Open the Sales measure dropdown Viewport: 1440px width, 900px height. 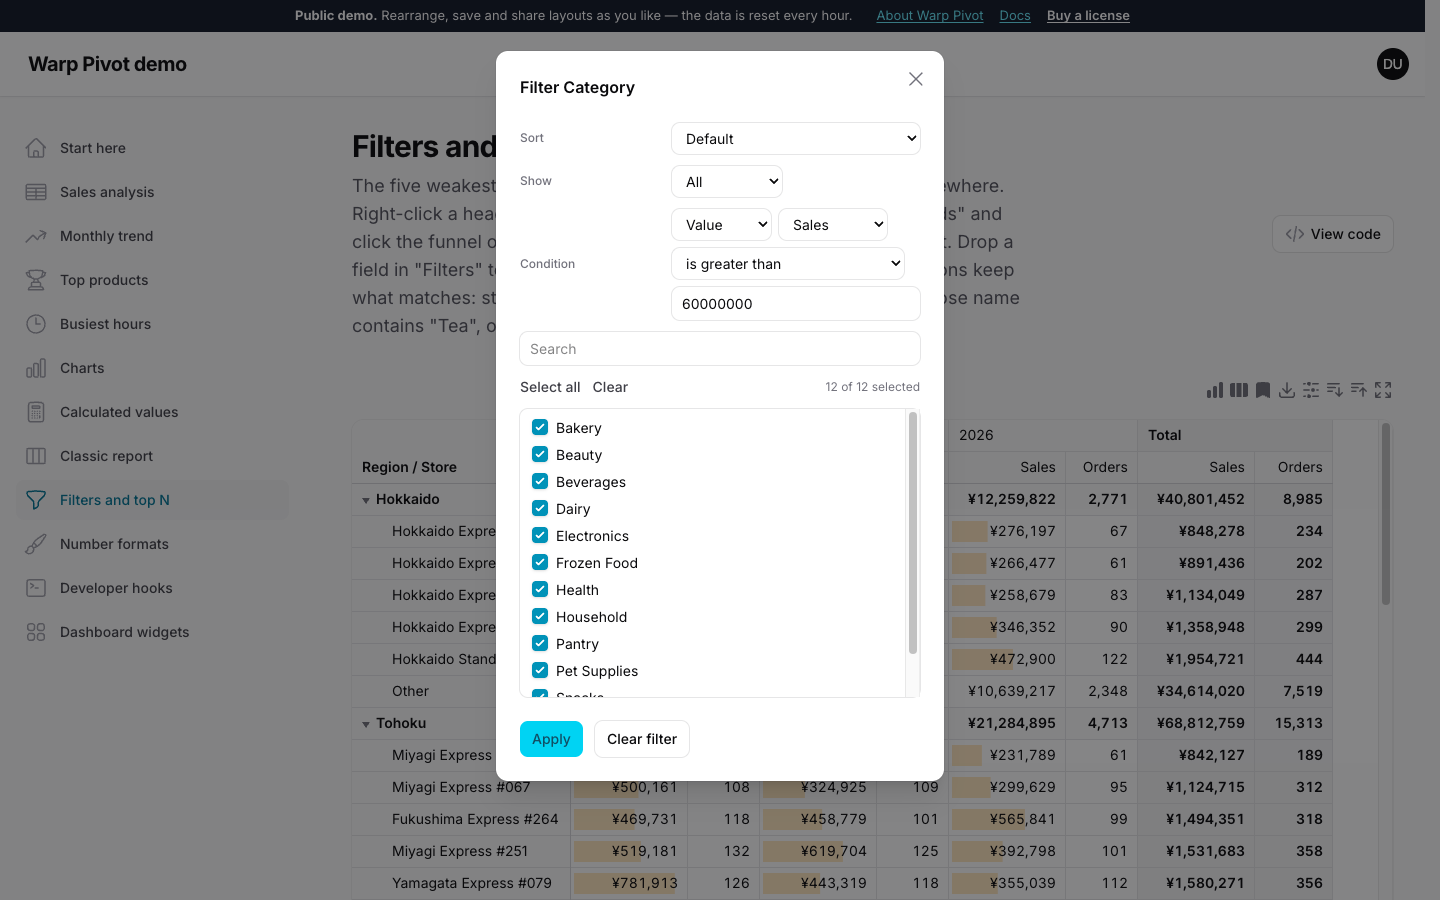833,225
